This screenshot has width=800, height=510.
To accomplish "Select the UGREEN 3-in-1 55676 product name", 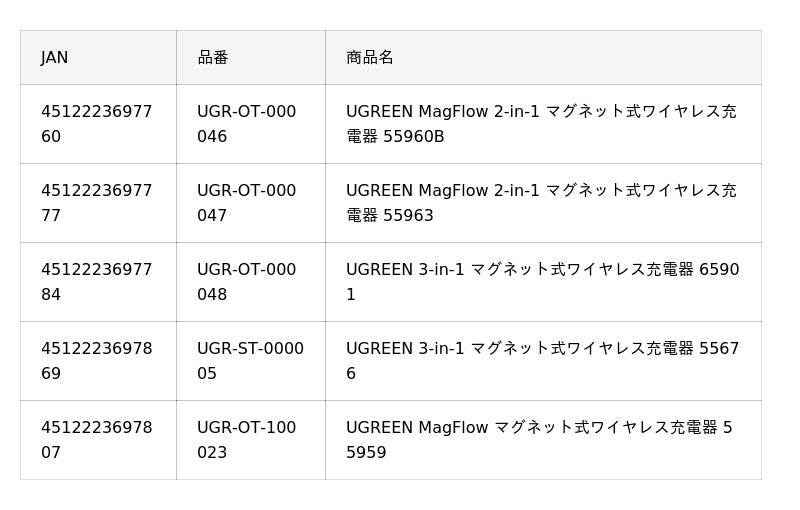I will 541,361.
